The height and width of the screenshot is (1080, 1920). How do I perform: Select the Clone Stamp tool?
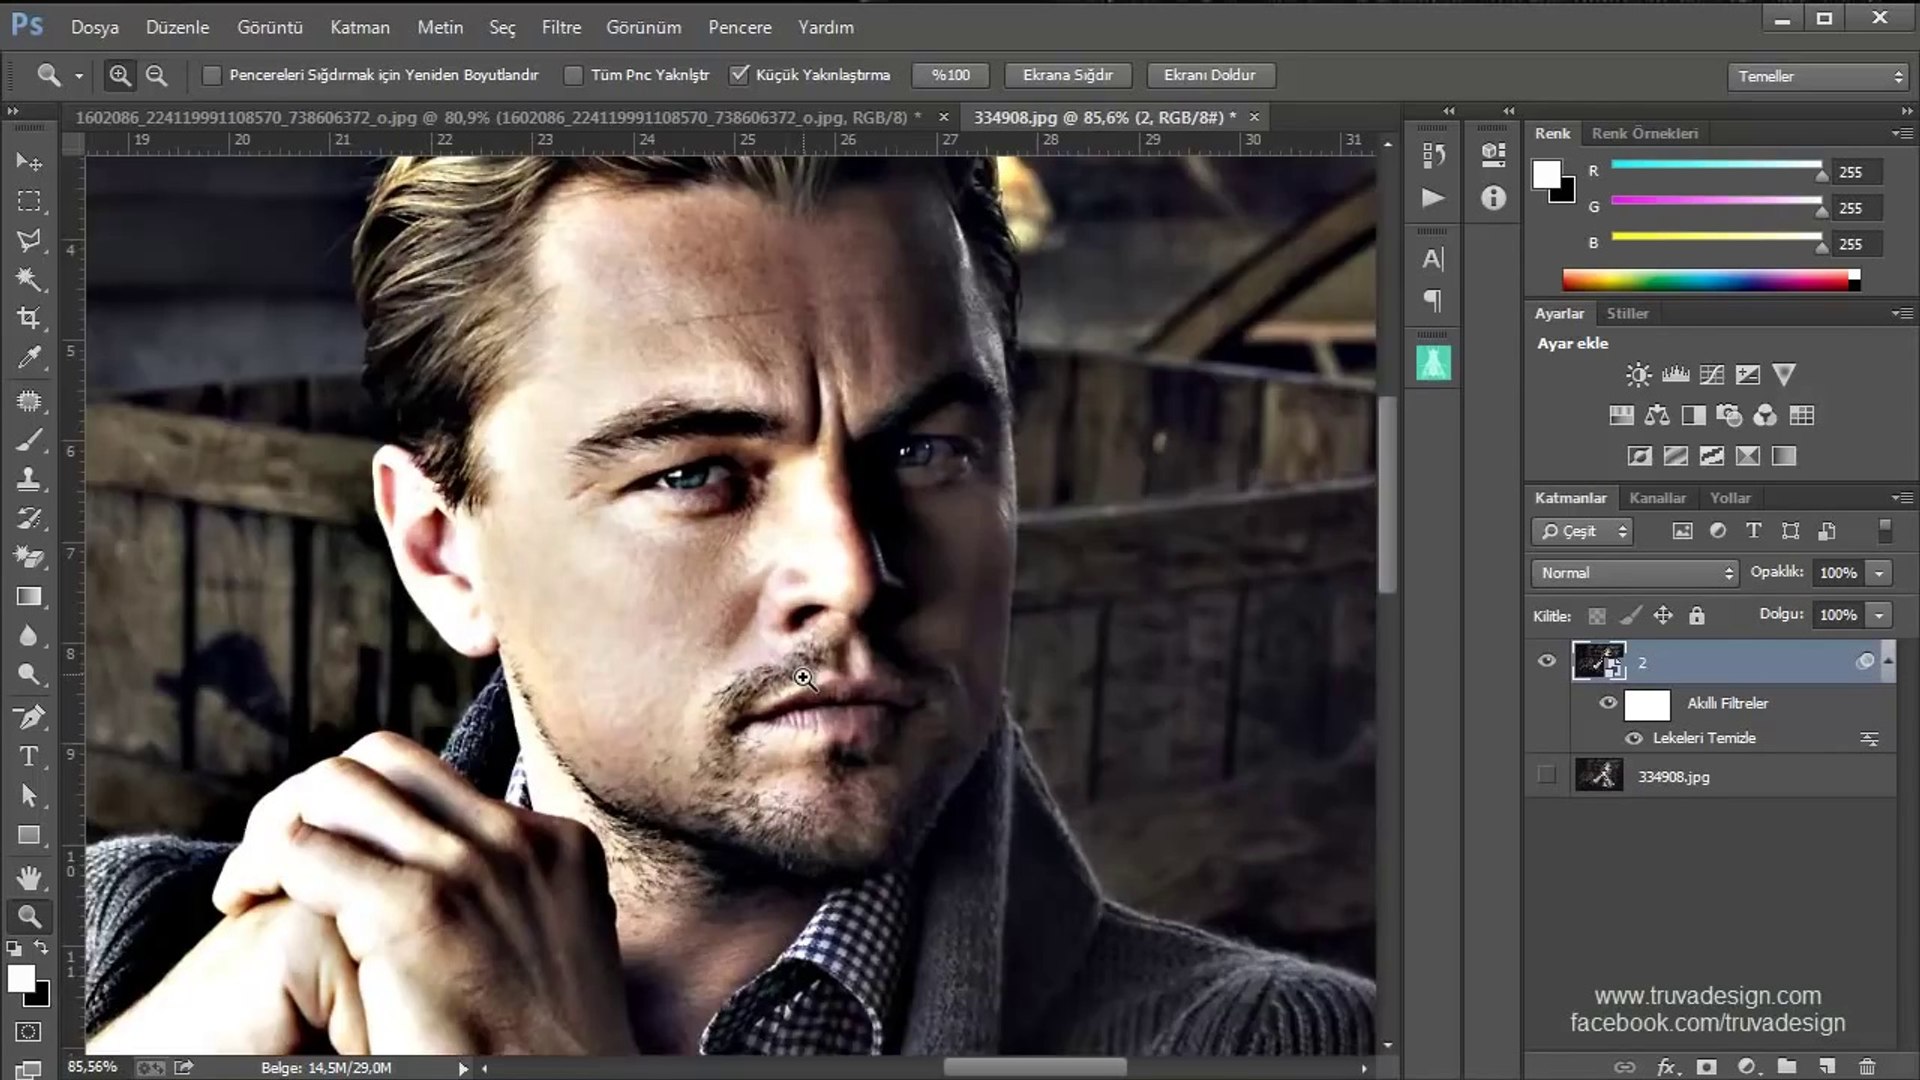[29, 479]
